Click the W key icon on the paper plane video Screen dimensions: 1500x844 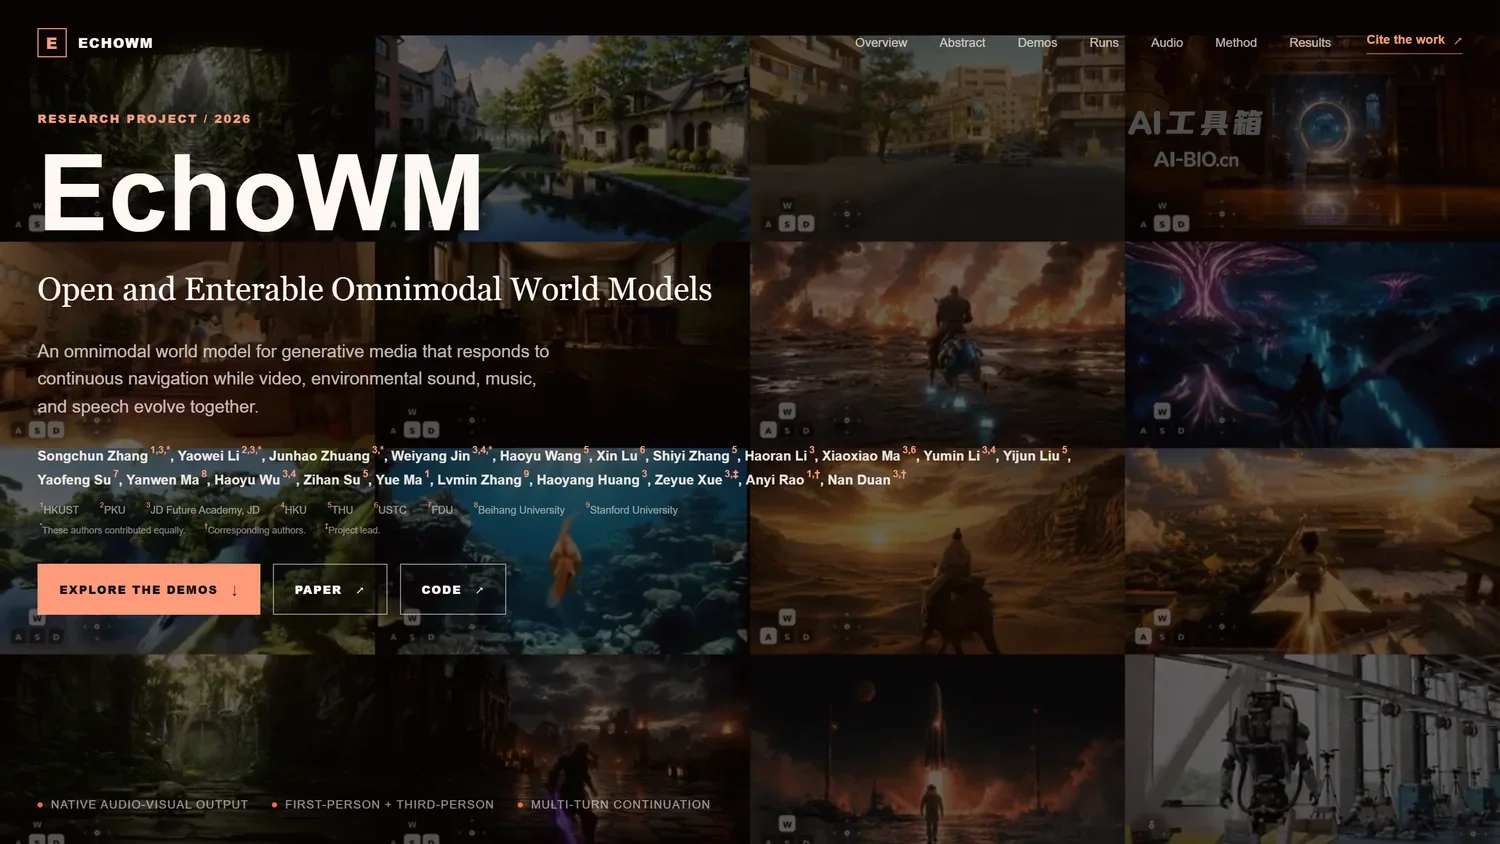(x=1162, y=617)
